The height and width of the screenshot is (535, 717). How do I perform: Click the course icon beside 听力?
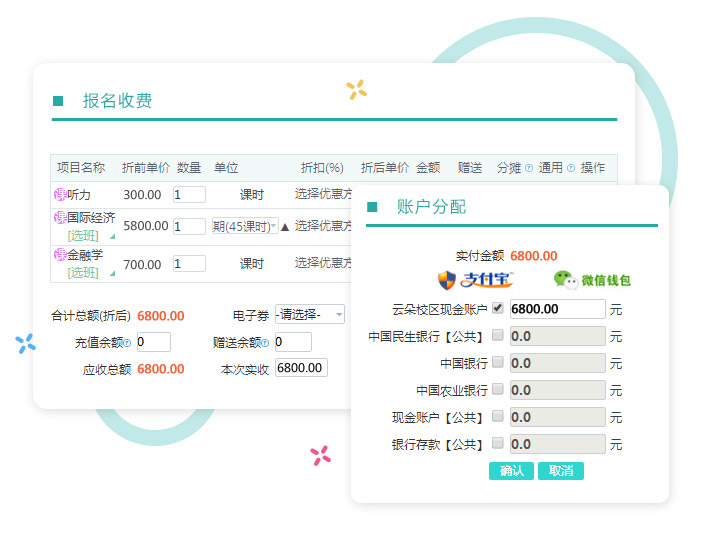(60, 194)
